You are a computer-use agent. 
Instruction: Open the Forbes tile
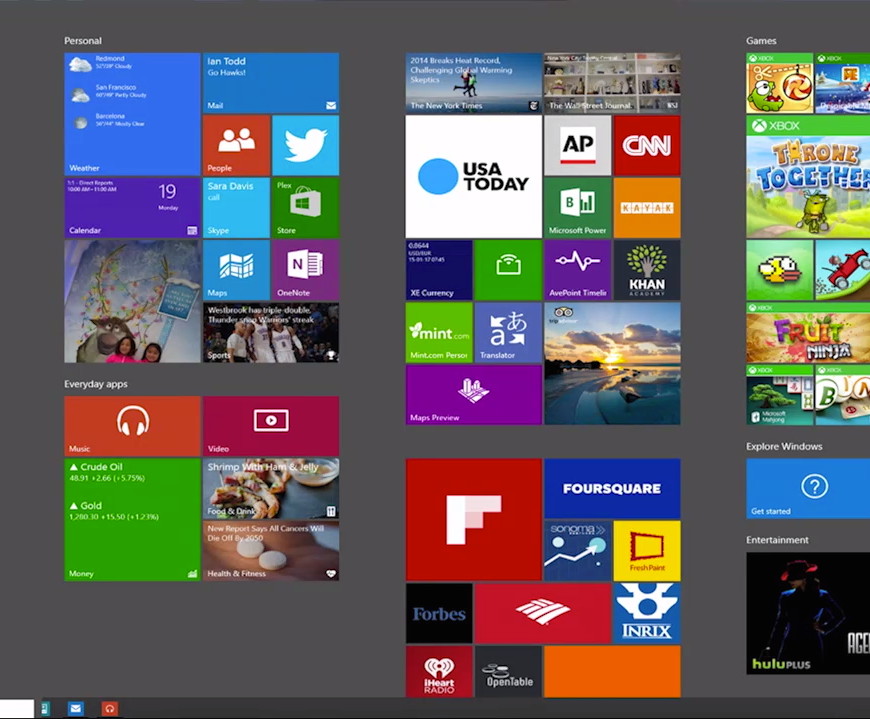tap(439, 613)
